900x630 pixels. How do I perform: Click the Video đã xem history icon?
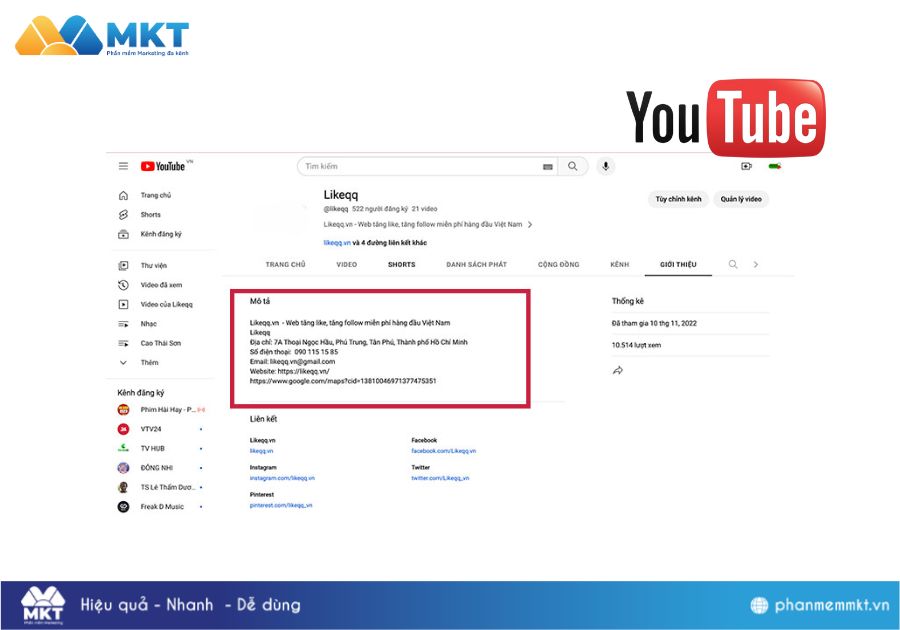point(123,285)
